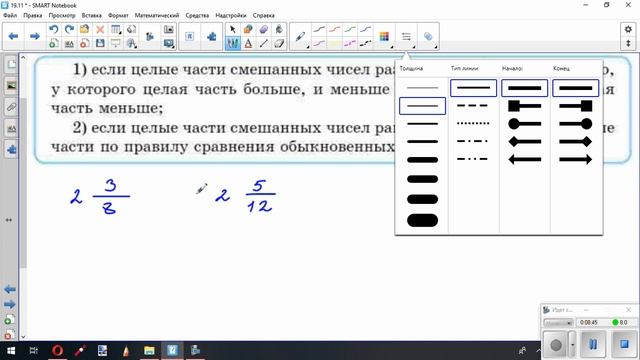Select the thinnest line thickness

click(422, 88)
